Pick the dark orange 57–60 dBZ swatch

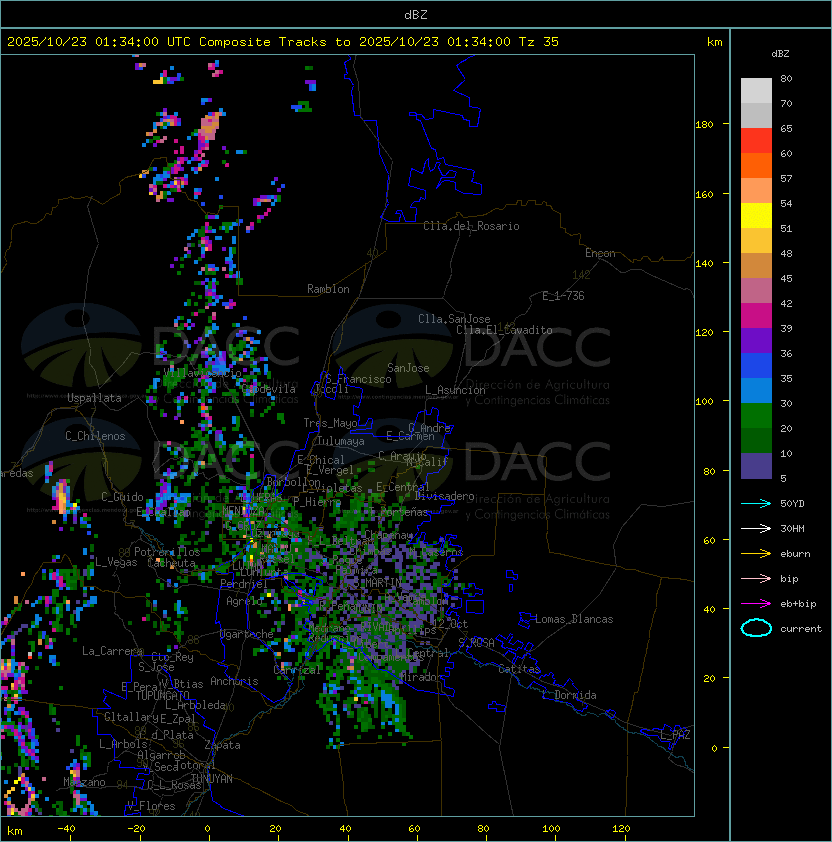(756, 165)
